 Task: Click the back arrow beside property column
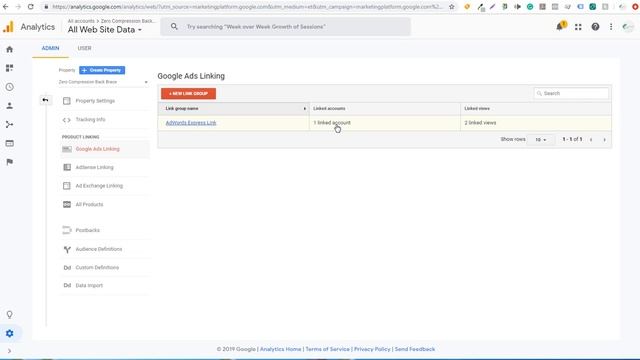45,100
